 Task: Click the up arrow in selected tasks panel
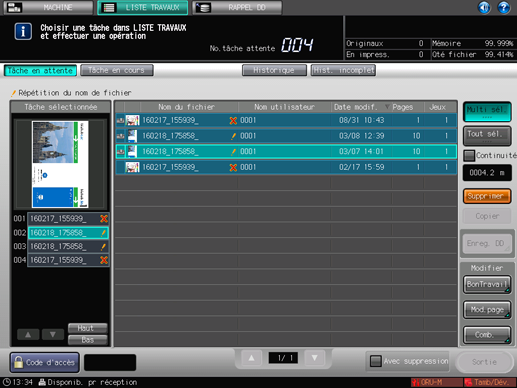click(28, 334)
